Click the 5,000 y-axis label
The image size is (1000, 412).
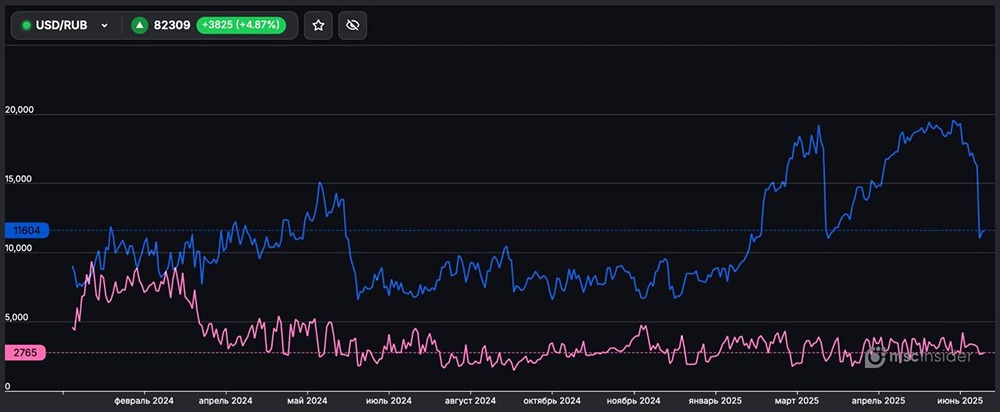[x=18, y=319]
